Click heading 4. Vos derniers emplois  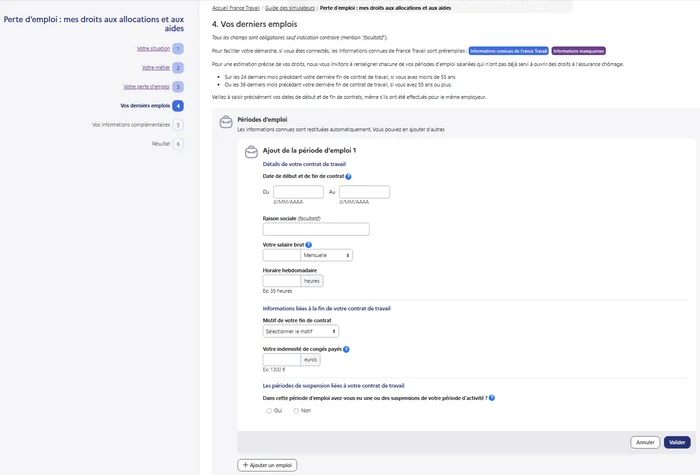pos(254,24)
